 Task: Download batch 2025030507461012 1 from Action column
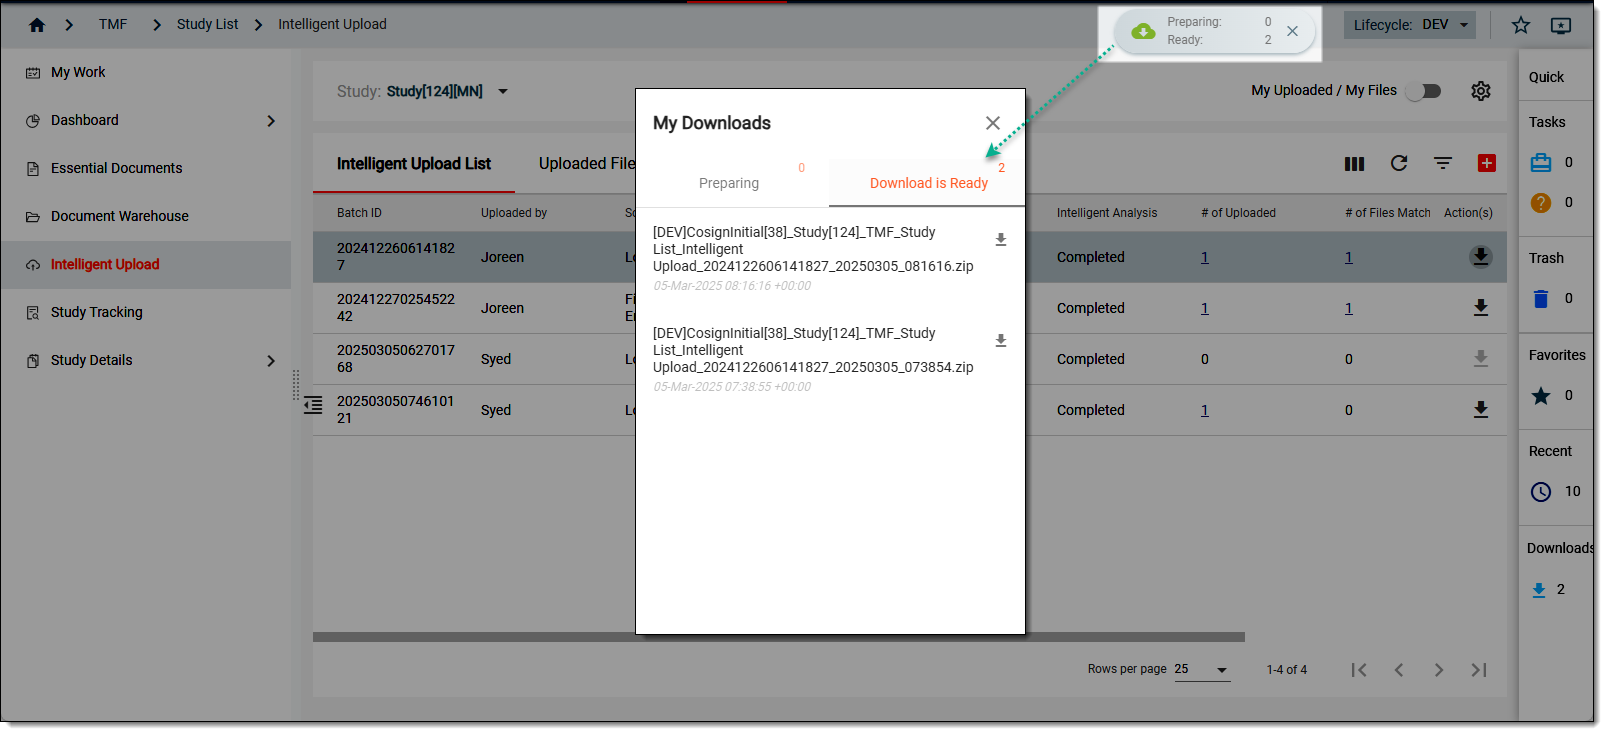pyautogui.click(x=1481, y=410)
